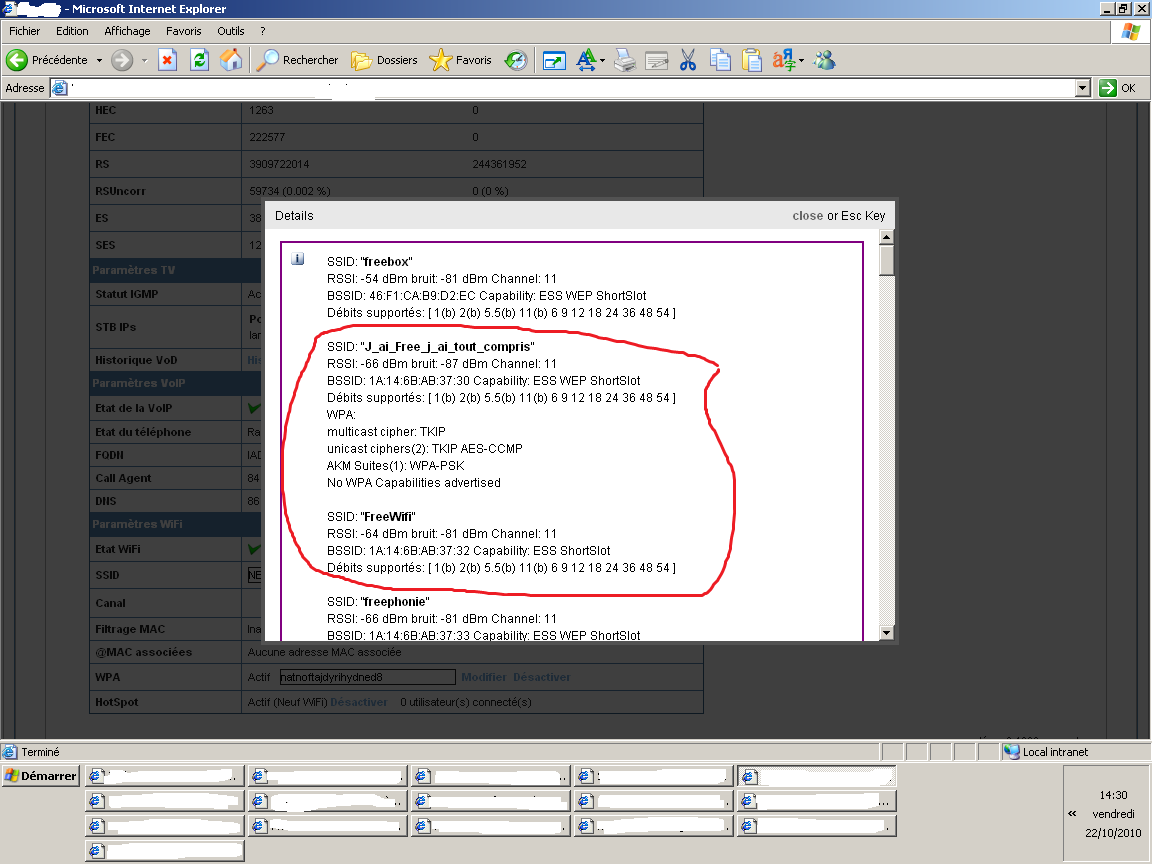This screenshot has width=1152, height=864.
Task: Click the BSSID 46:F1:CA:B9:D2:EC line
Action: coord(486,295)
